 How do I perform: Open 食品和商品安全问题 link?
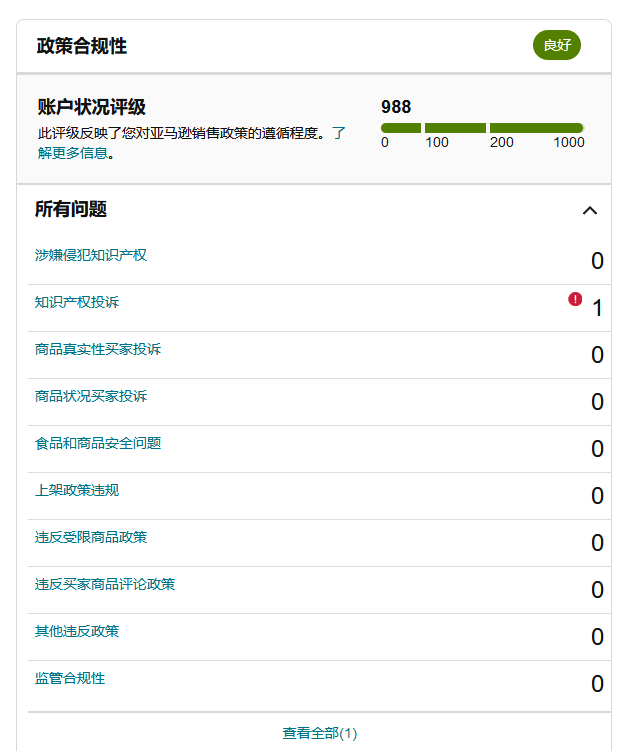click(x=98, y=443)
